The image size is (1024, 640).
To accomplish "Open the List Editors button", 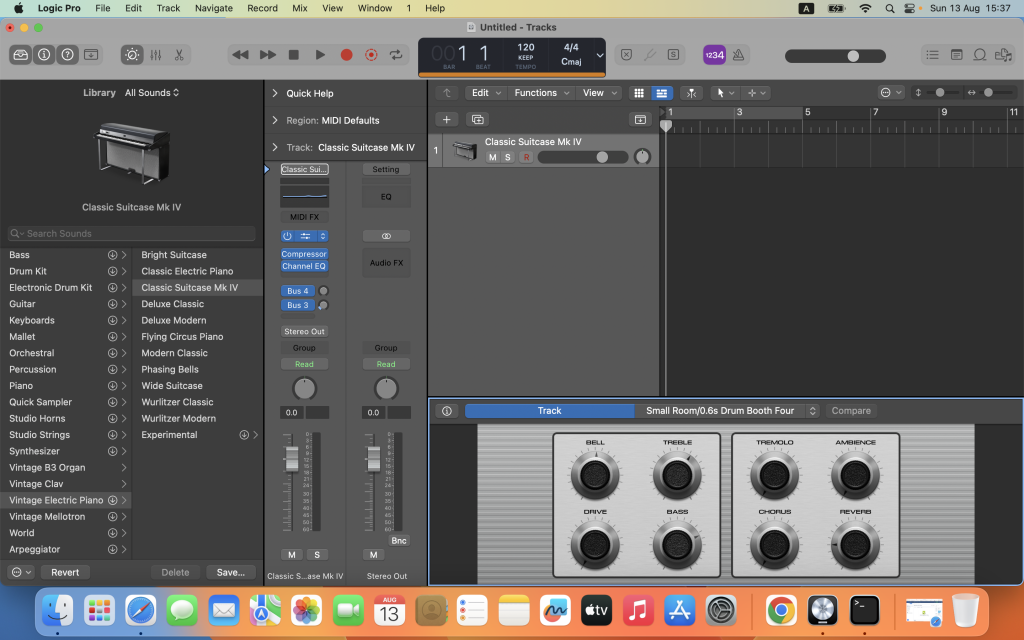I will point(933,55).
